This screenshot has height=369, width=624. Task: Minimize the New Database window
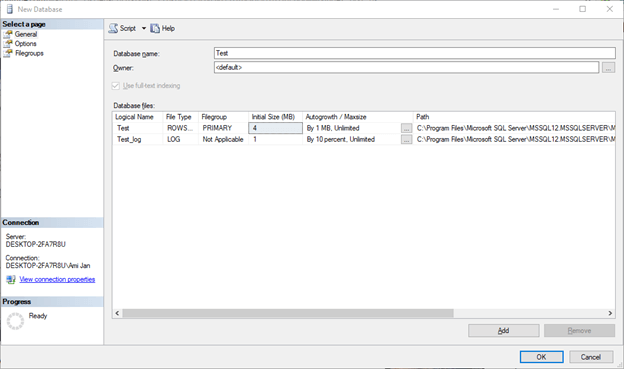point(556,9)
